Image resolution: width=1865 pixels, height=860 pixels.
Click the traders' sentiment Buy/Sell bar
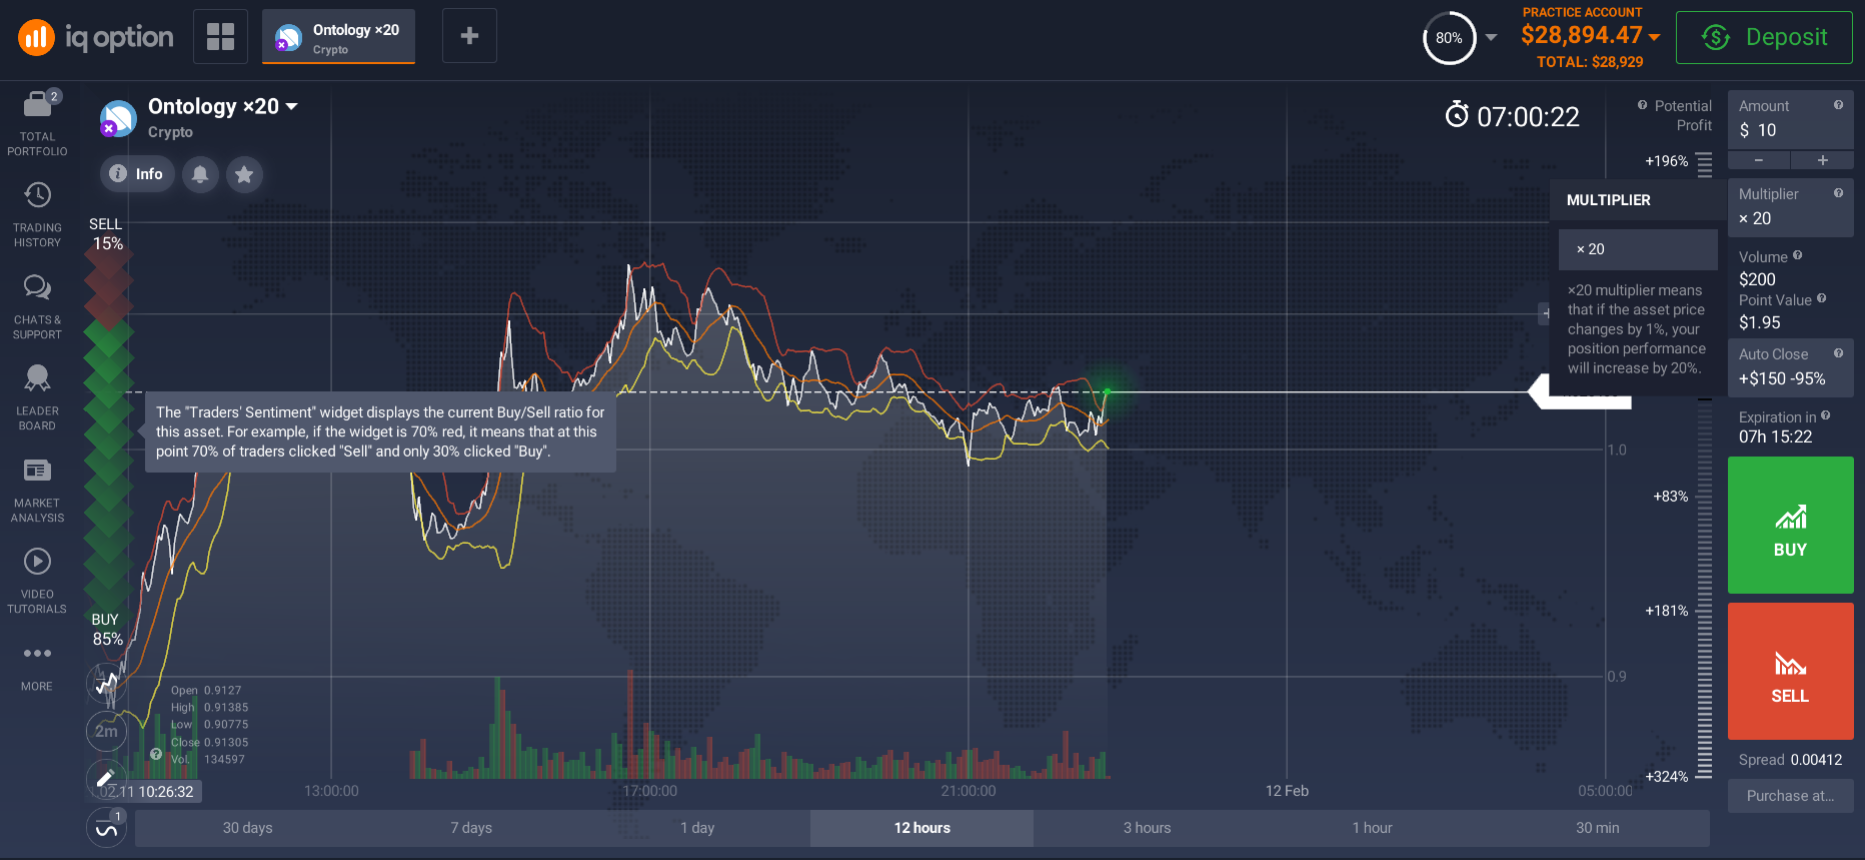coord(108,432)
